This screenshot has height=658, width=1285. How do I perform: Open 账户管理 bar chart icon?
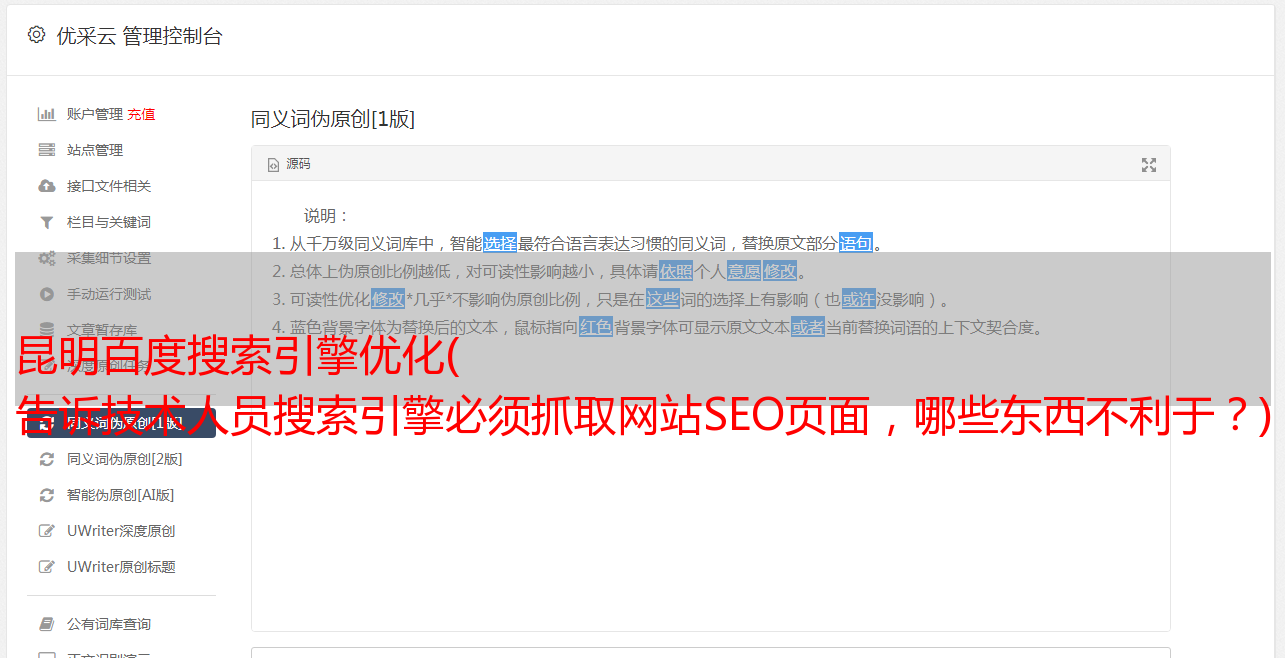tap(46, 114)
